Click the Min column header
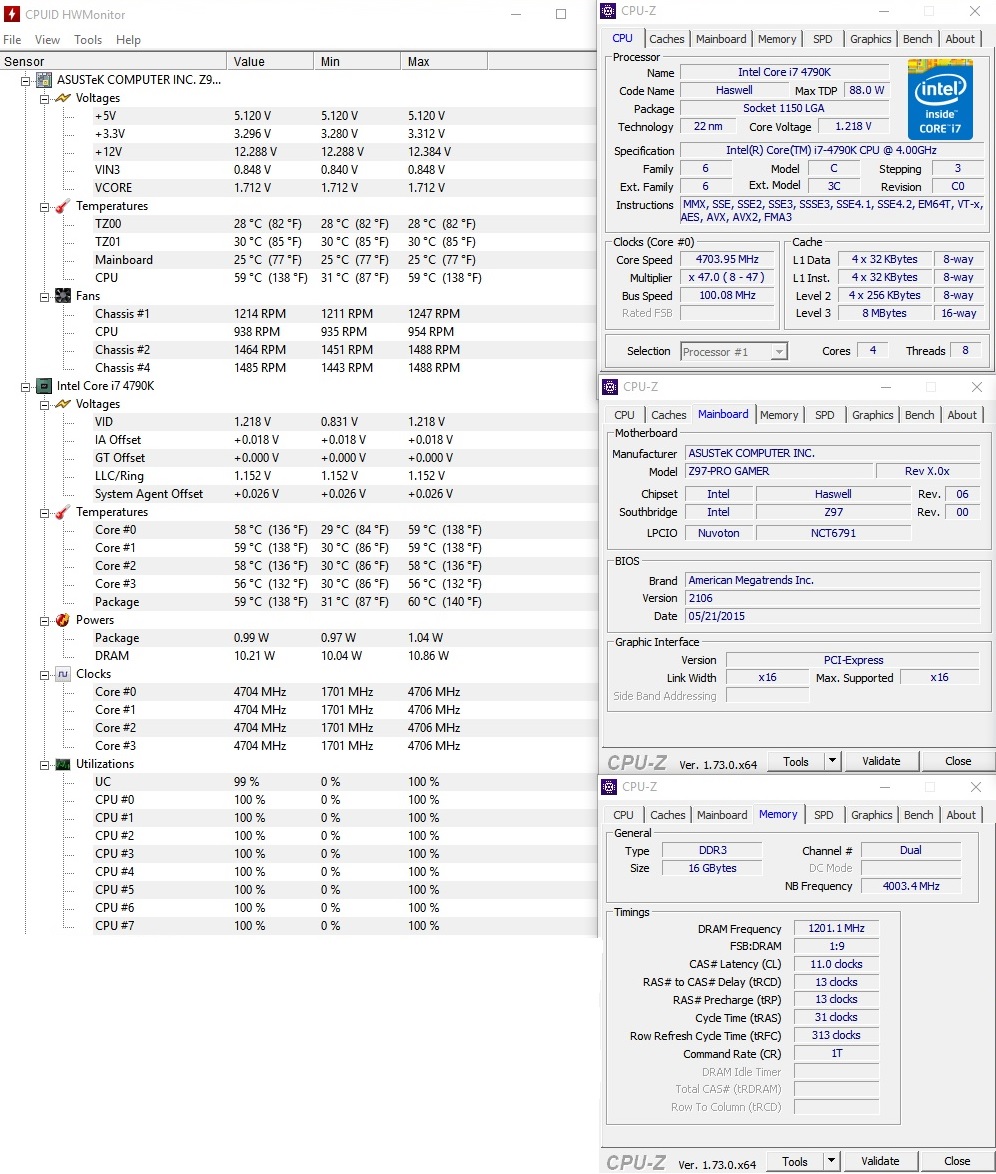 pos(356,61)
